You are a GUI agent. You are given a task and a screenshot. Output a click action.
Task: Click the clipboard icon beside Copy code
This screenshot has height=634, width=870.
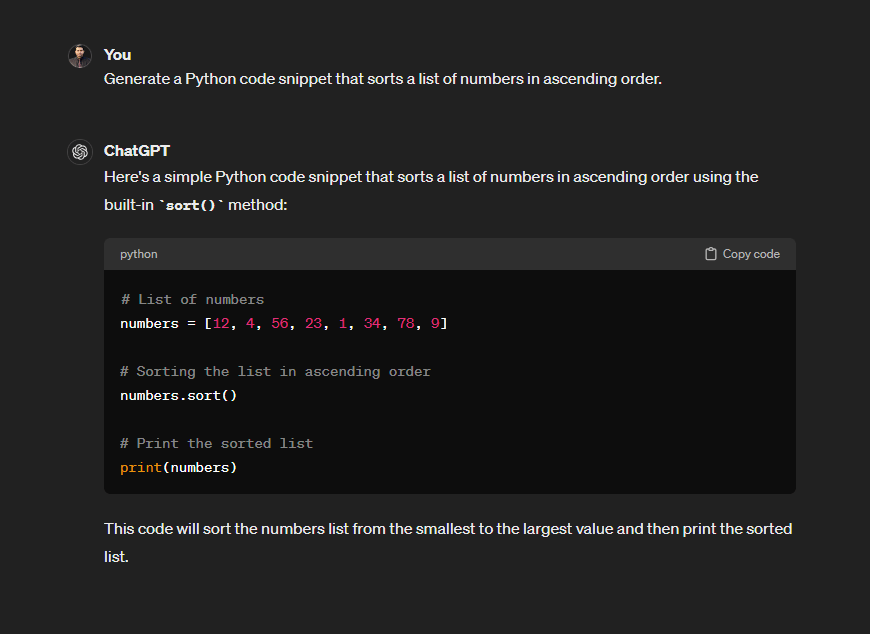click(x=710, y=254)
